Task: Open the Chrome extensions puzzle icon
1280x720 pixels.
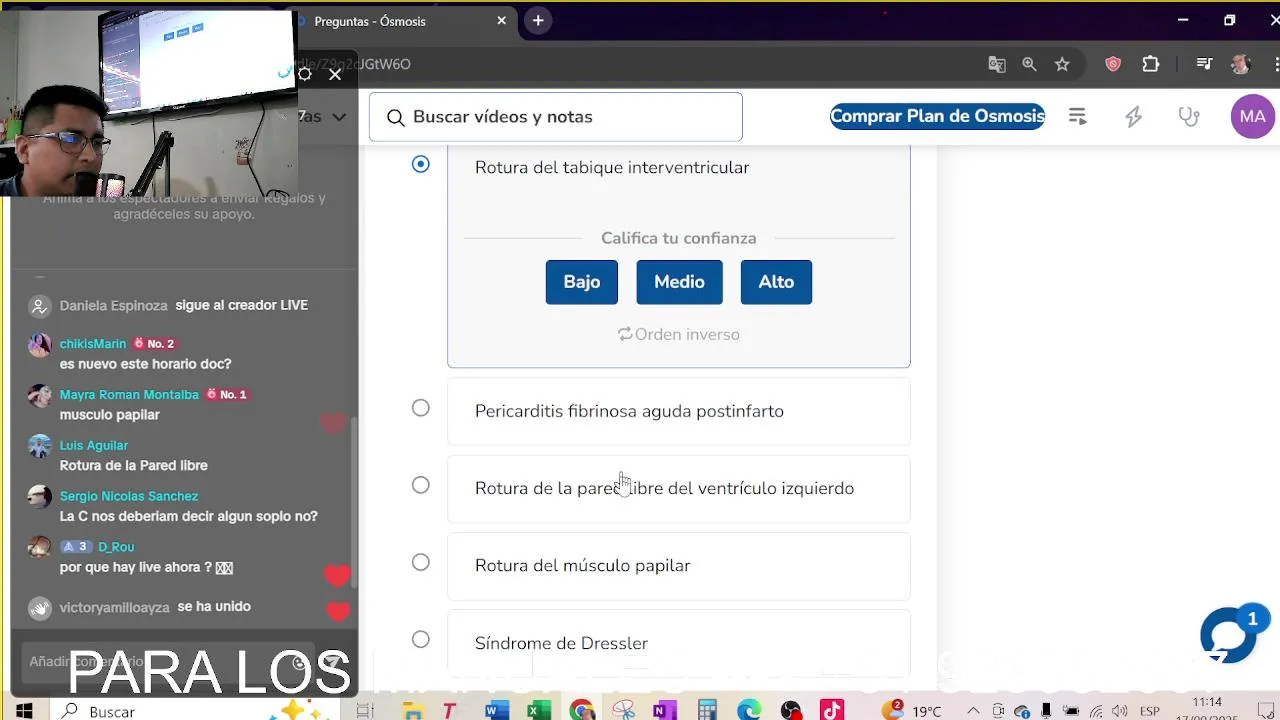Action: click(1151, 64)
